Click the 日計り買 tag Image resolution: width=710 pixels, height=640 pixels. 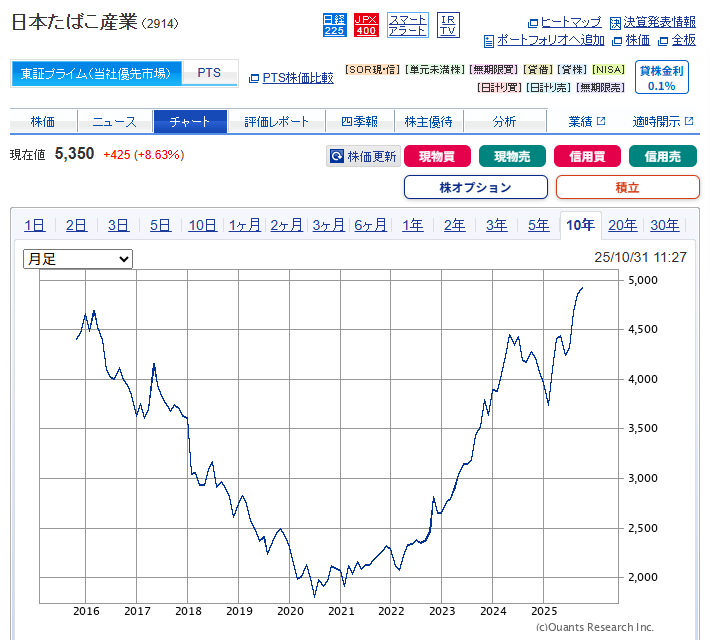click(x=499, y=87)
